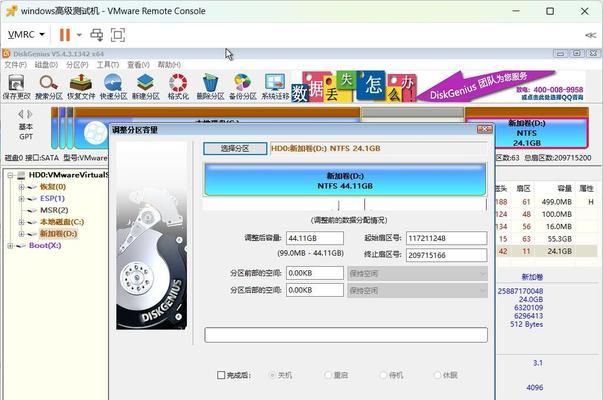Click the VMRC toolbar collapse double-arrow
The width and height of the screenshot is (603, 400).
590,35
